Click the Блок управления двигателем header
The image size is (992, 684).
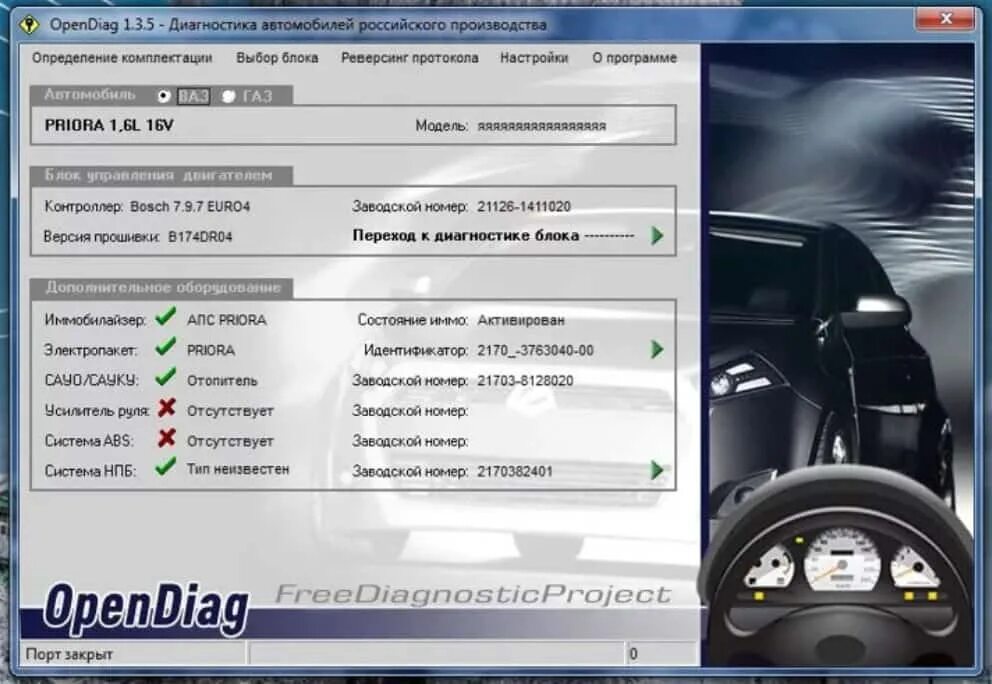click(159, 175)
